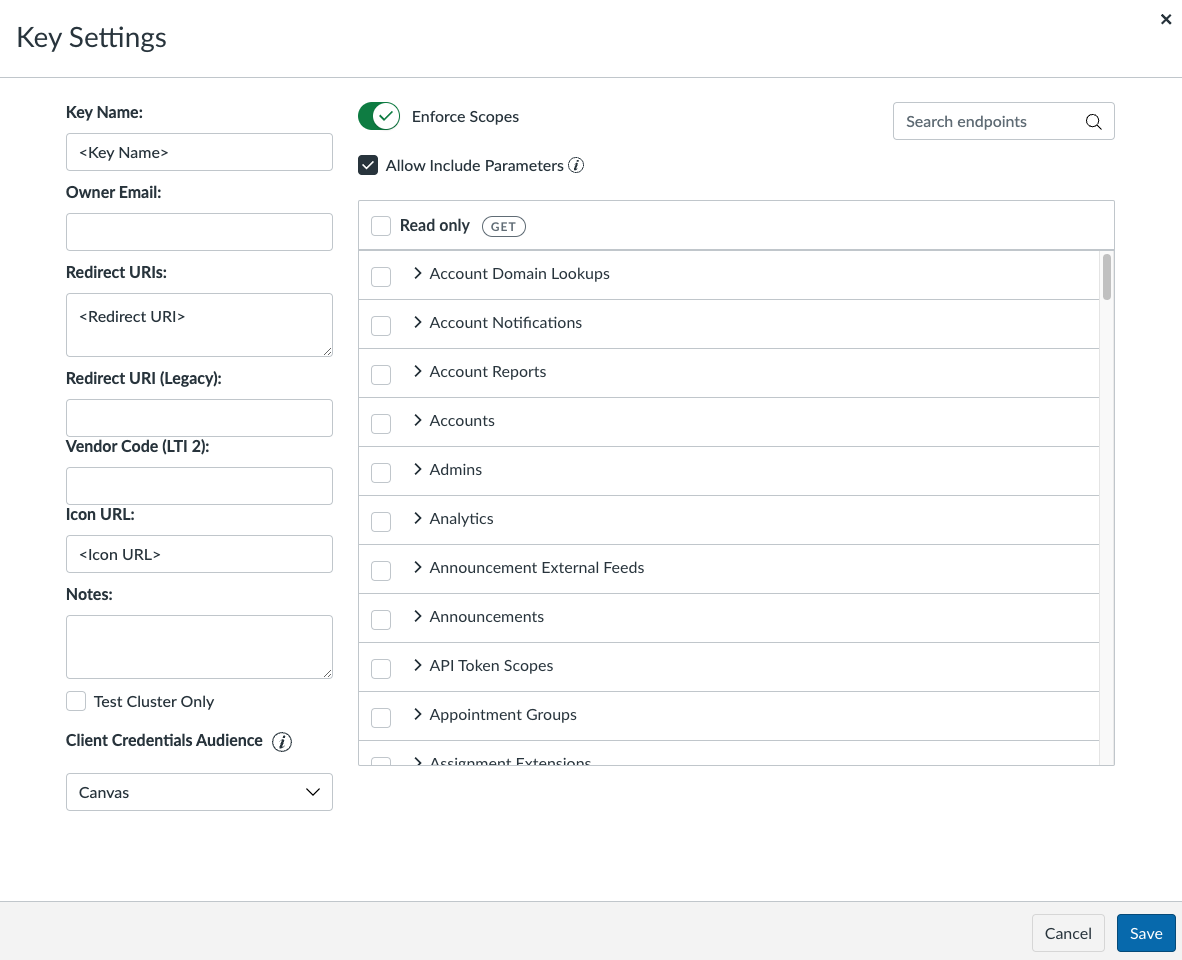1182x960 pixels.
Task: Check the checkbox for Announcement External Feeds
Action: 381,570
